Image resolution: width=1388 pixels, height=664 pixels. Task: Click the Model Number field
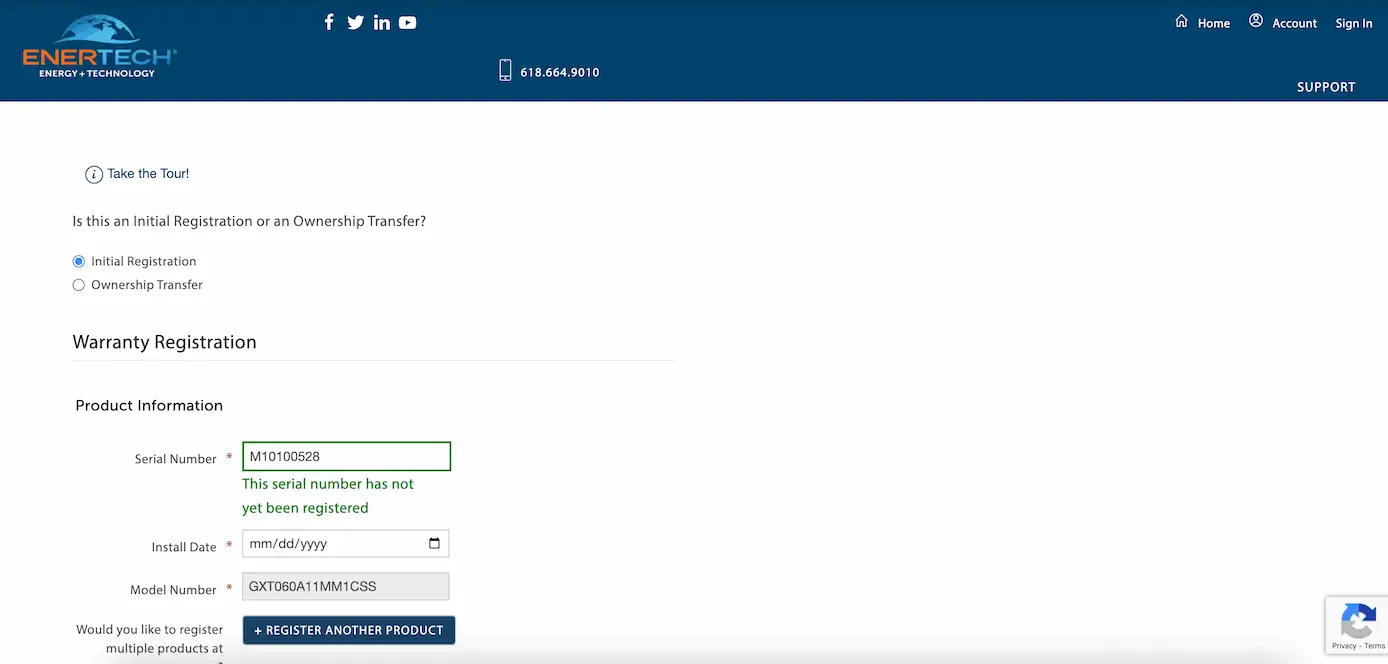[345, 586]
